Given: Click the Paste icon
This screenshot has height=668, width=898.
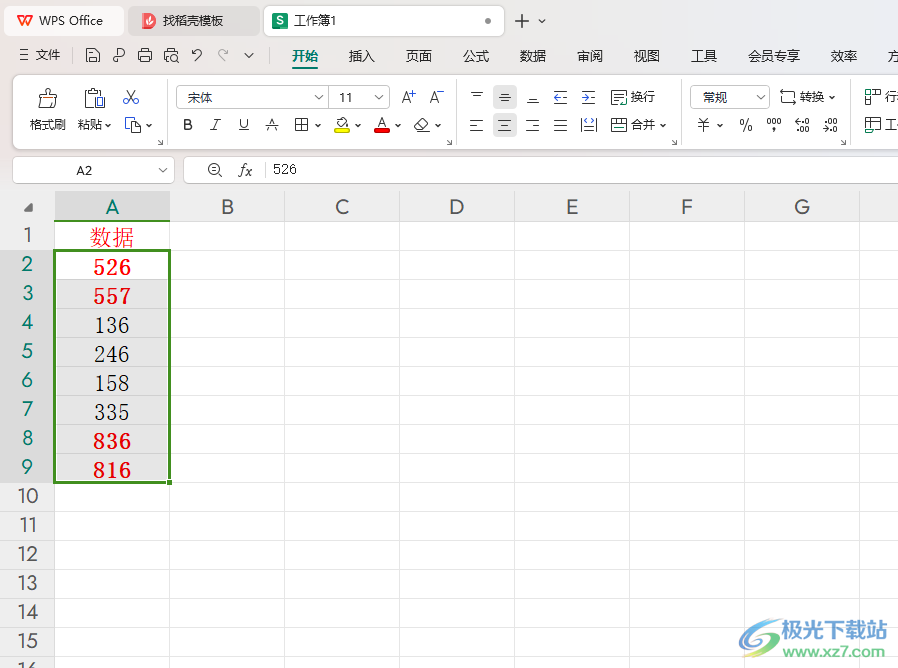Looking at the screenshot, I should 94,99.
